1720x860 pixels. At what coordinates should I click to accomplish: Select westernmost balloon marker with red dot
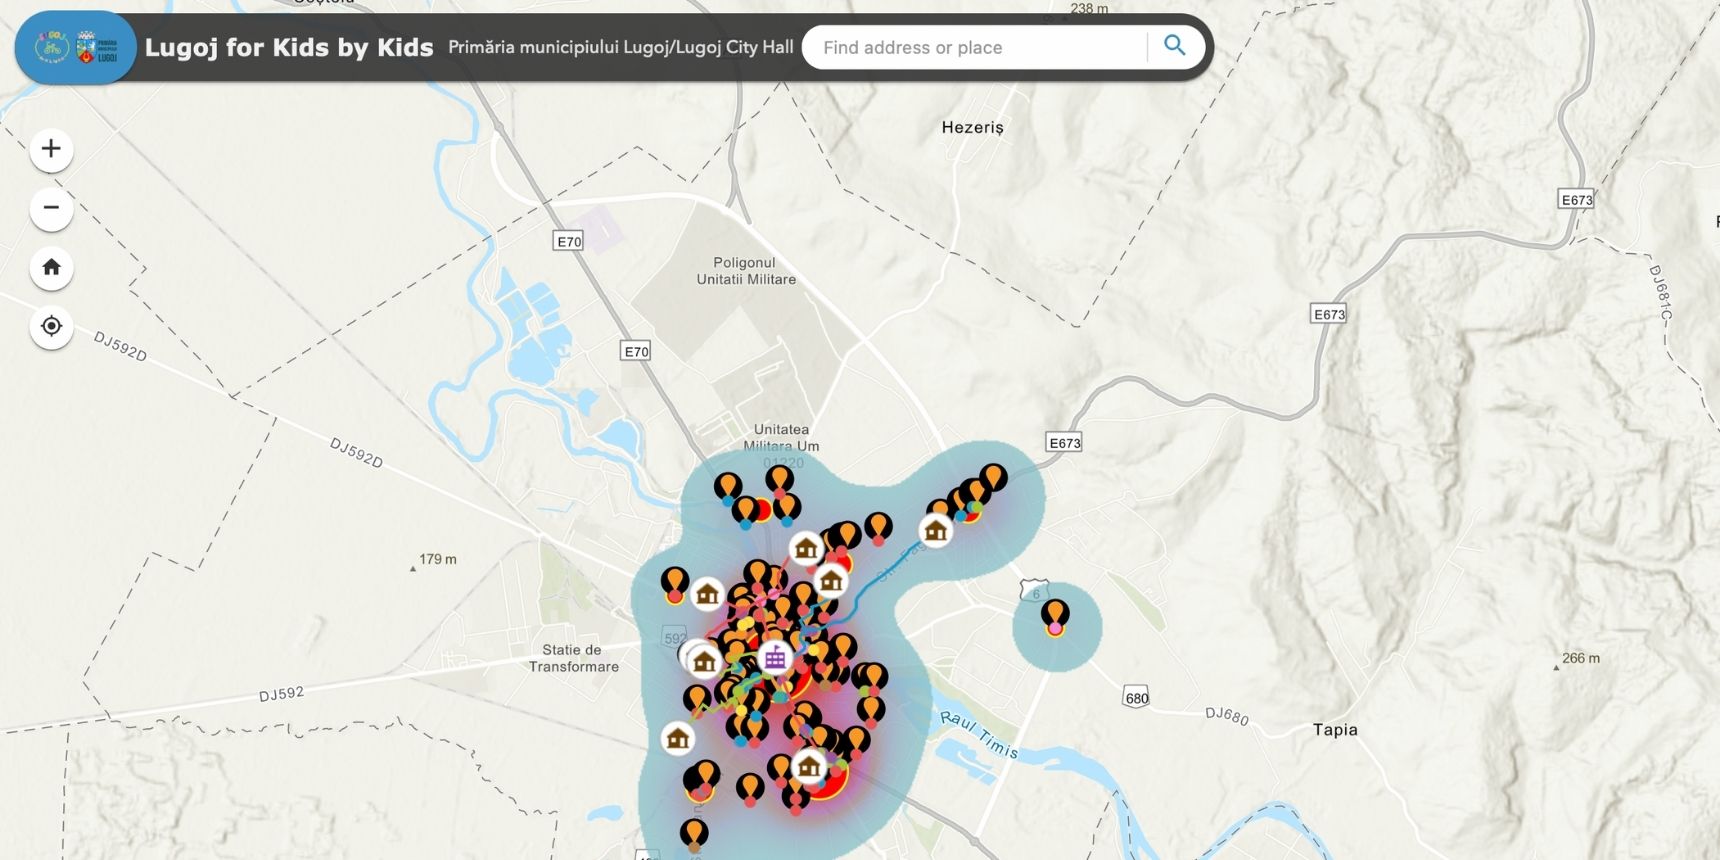[675, 584]
